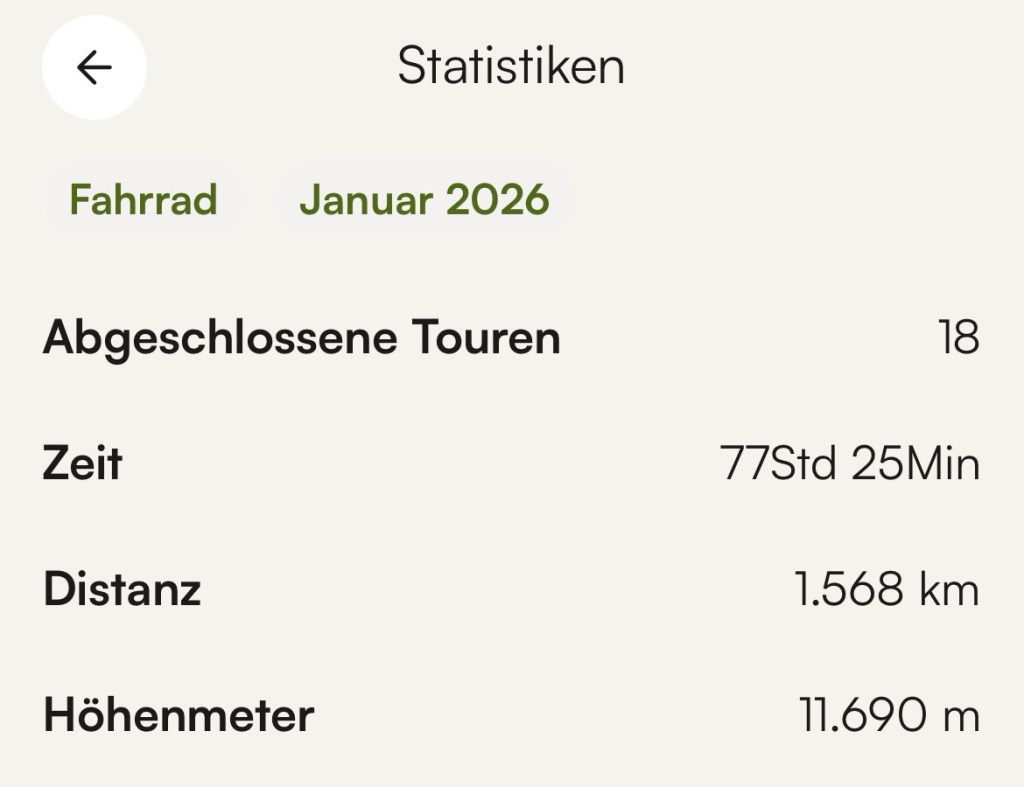Click the Distanz label
The image size is (1024, 787).
[x=122, y=590]
